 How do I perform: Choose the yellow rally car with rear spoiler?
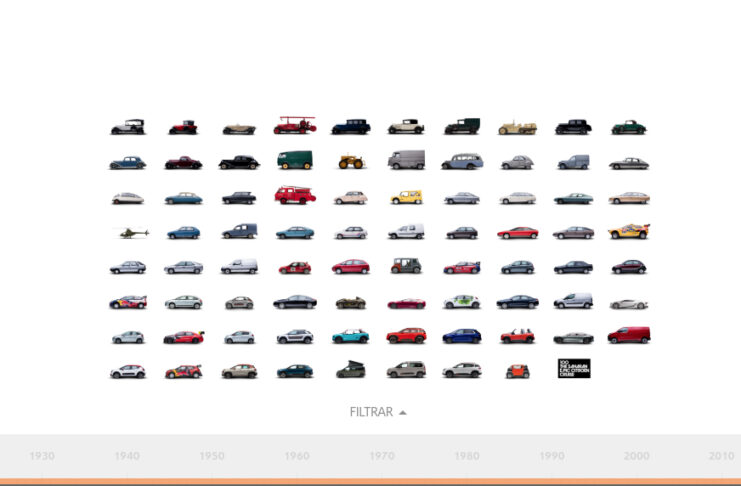tap(629, 231)
